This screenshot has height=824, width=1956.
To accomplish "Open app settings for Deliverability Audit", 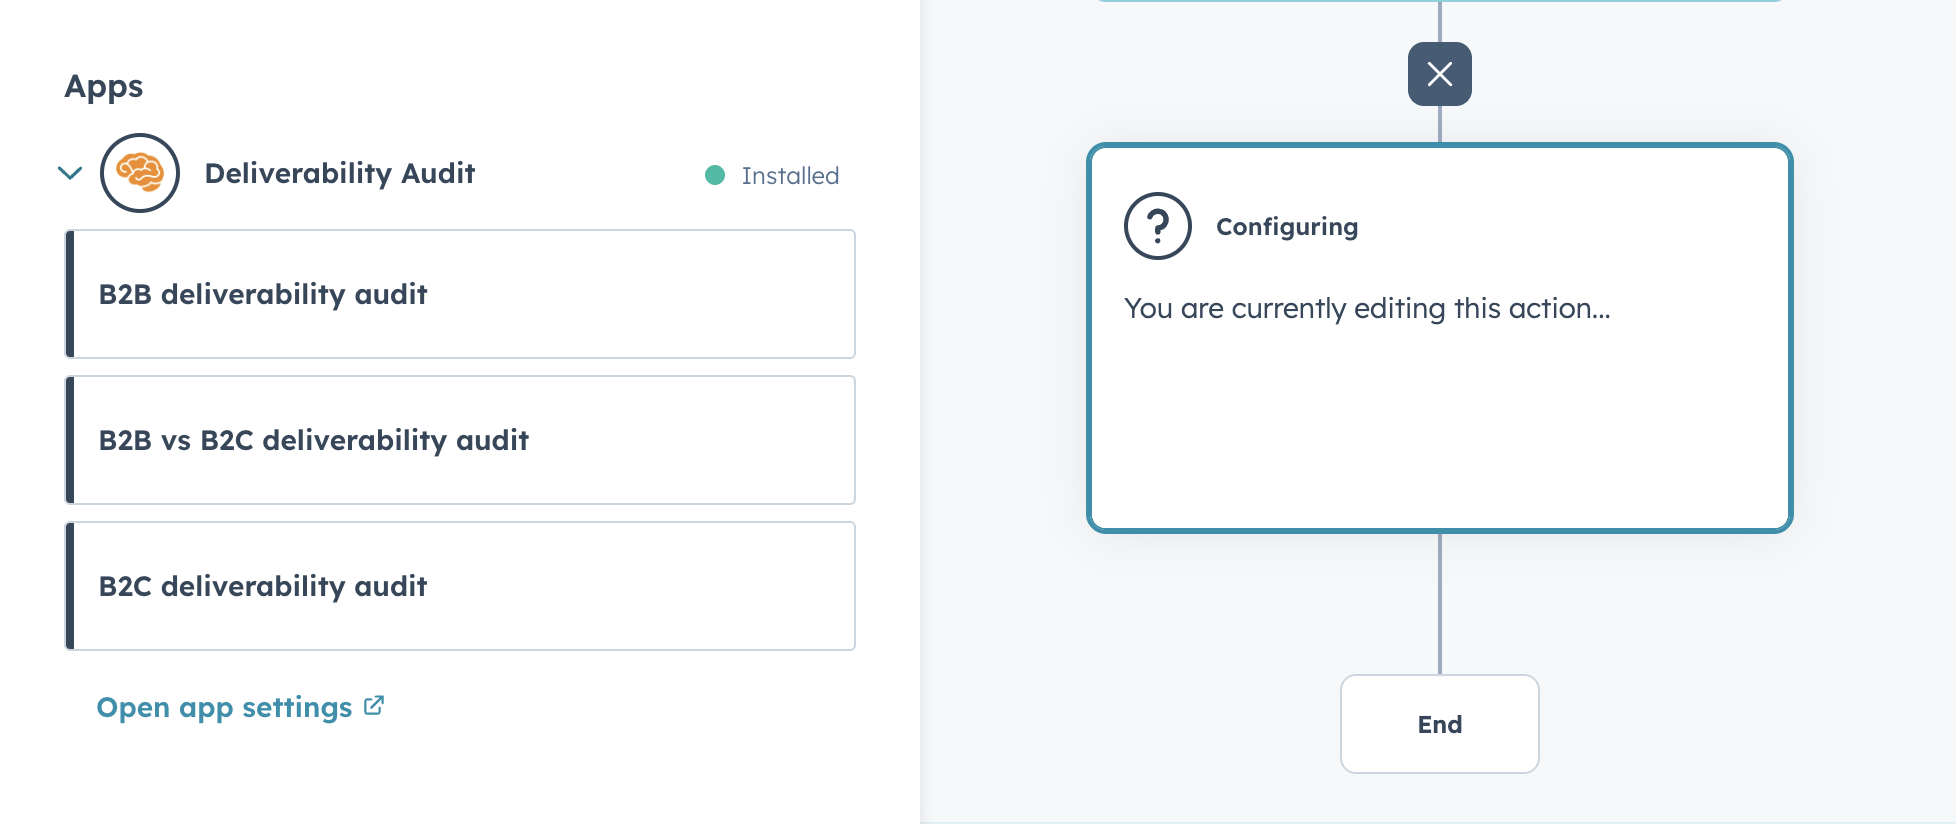I will [x=224, y=707].
